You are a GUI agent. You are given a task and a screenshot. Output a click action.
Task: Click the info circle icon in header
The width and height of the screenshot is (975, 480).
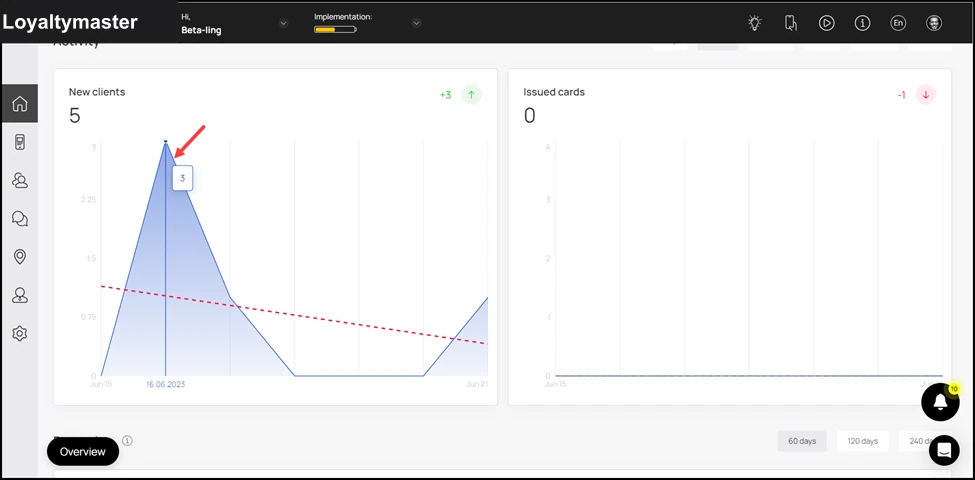pyautogui.click(x=862, y=23)
